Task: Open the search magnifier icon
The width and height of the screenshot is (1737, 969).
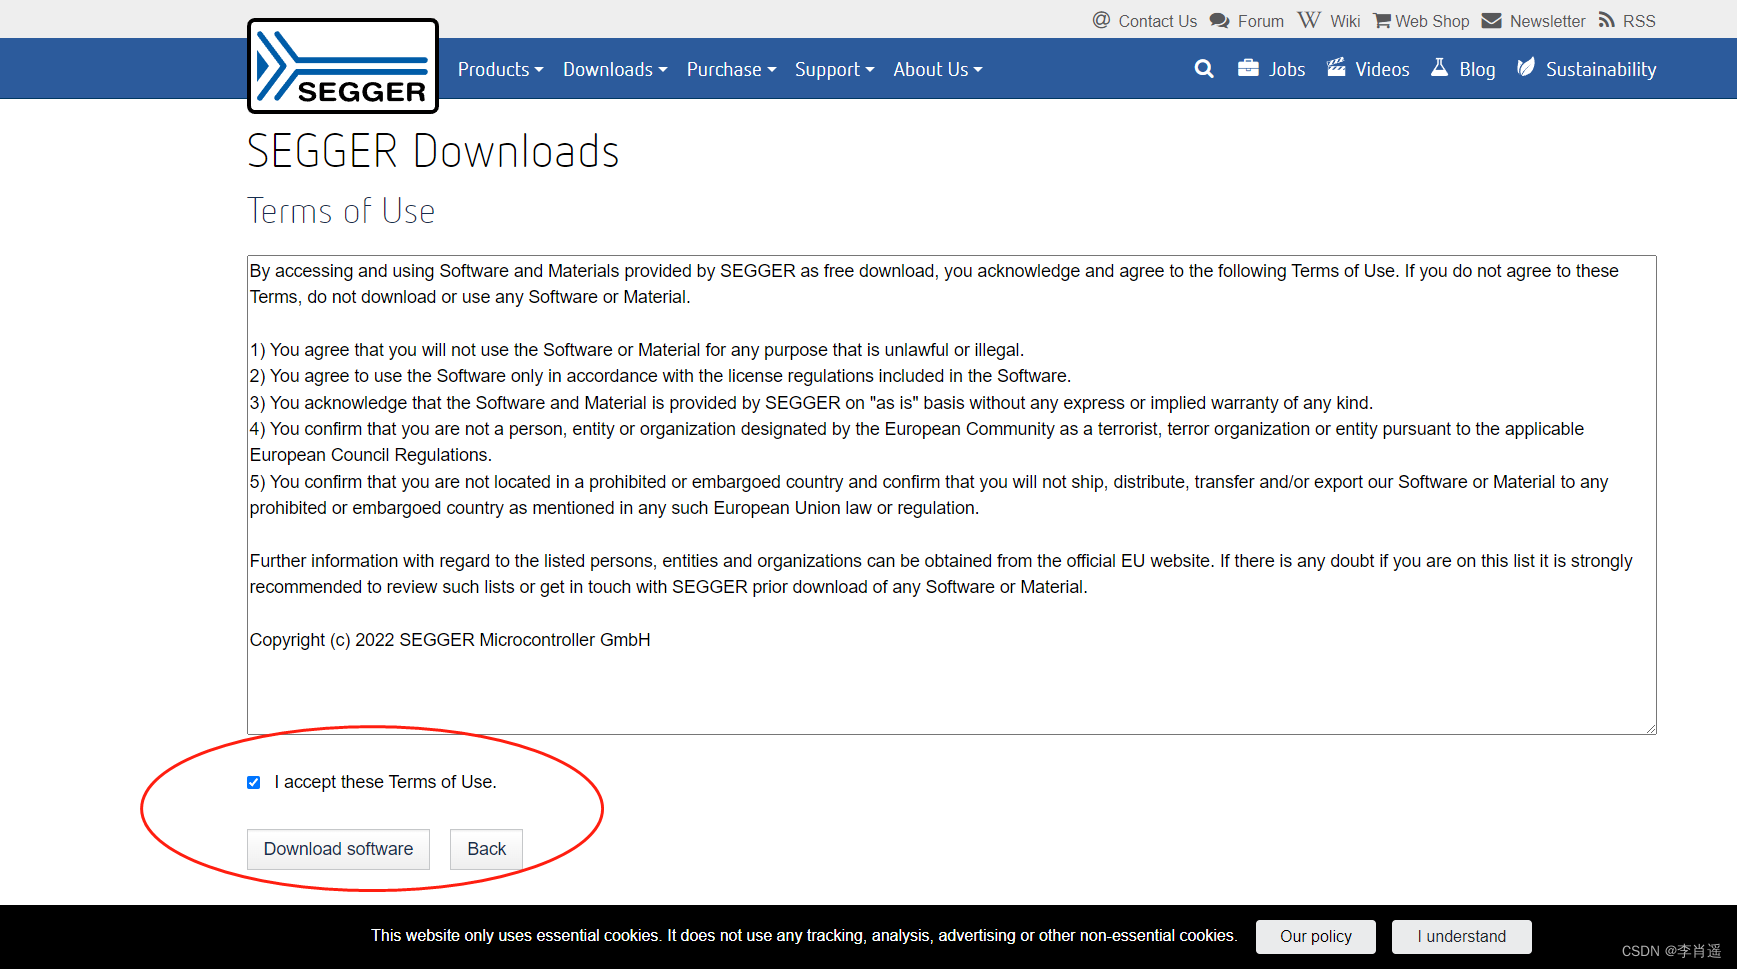Action: tap(1204, 69)
